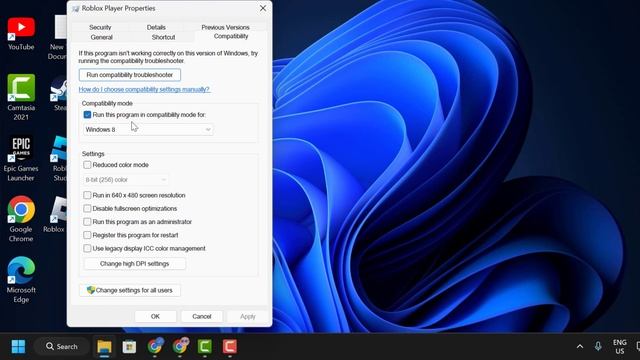Click Run compatibility troubleshooter button
This screenshot has height=360, width=640.
130,75
